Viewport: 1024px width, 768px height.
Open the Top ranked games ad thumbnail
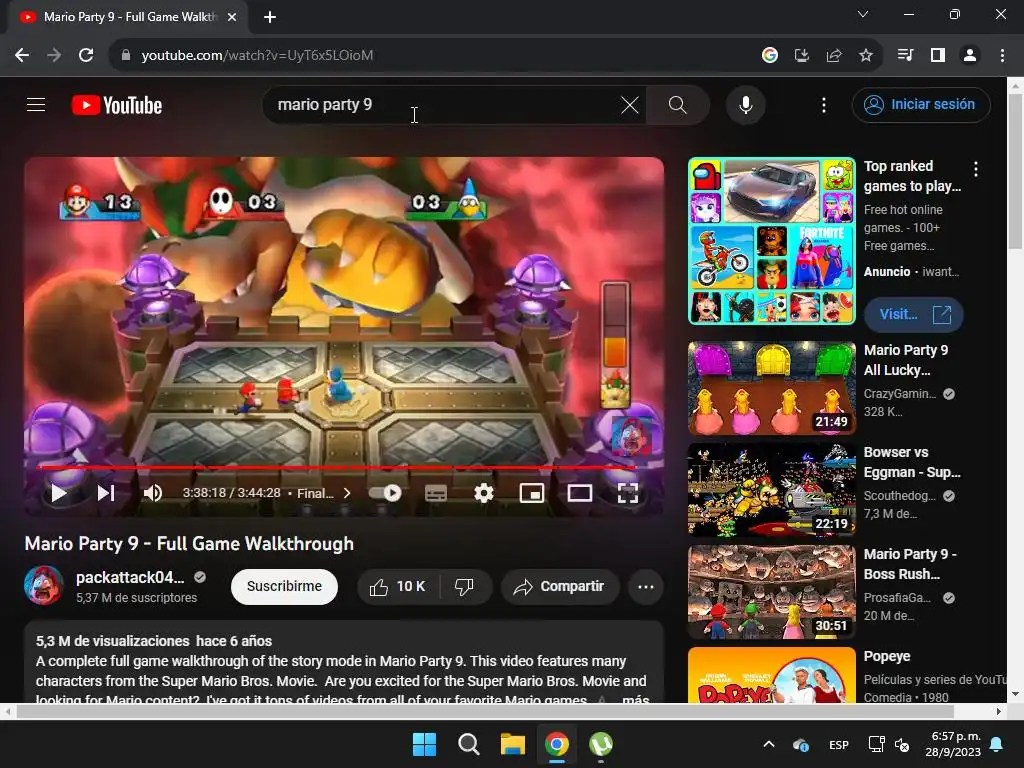point(771,241)
